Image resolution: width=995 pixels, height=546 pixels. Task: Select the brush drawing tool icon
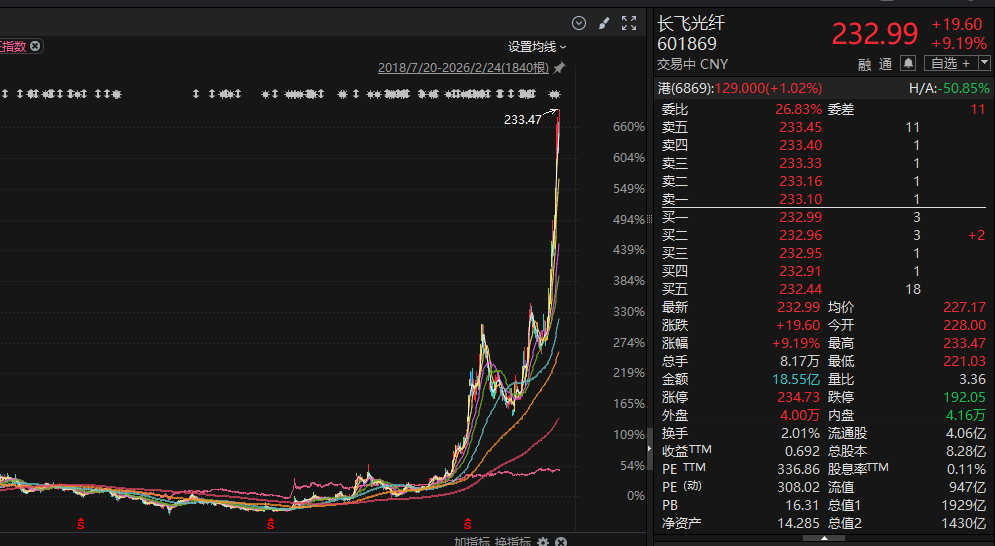(x=603, y=23)
